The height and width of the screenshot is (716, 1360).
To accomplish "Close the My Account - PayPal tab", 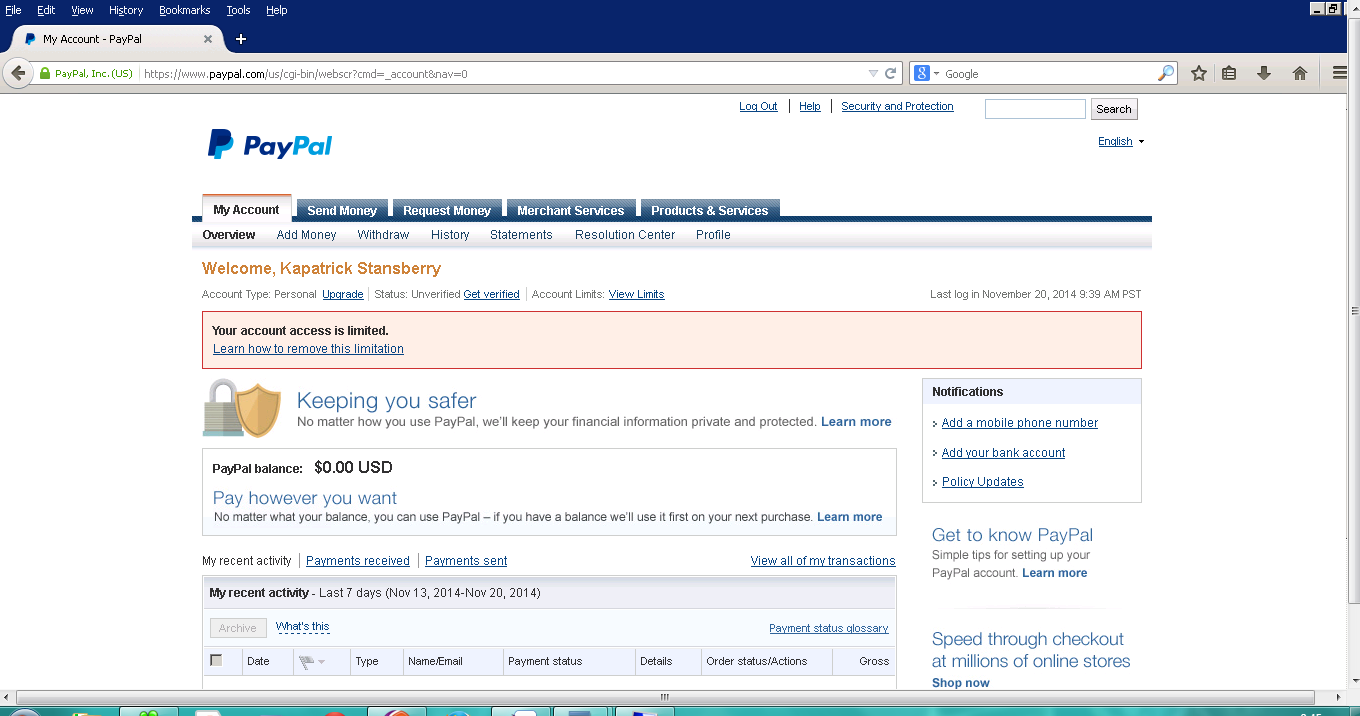I will coord(208,39).
